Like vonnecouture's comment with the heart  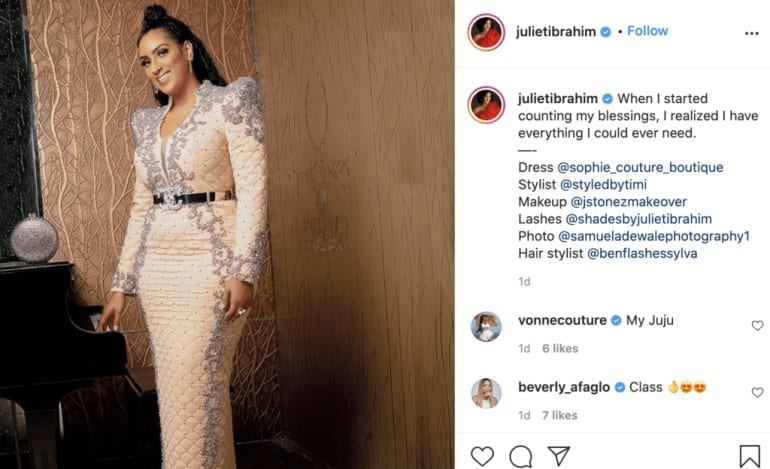tap(757, 326)
